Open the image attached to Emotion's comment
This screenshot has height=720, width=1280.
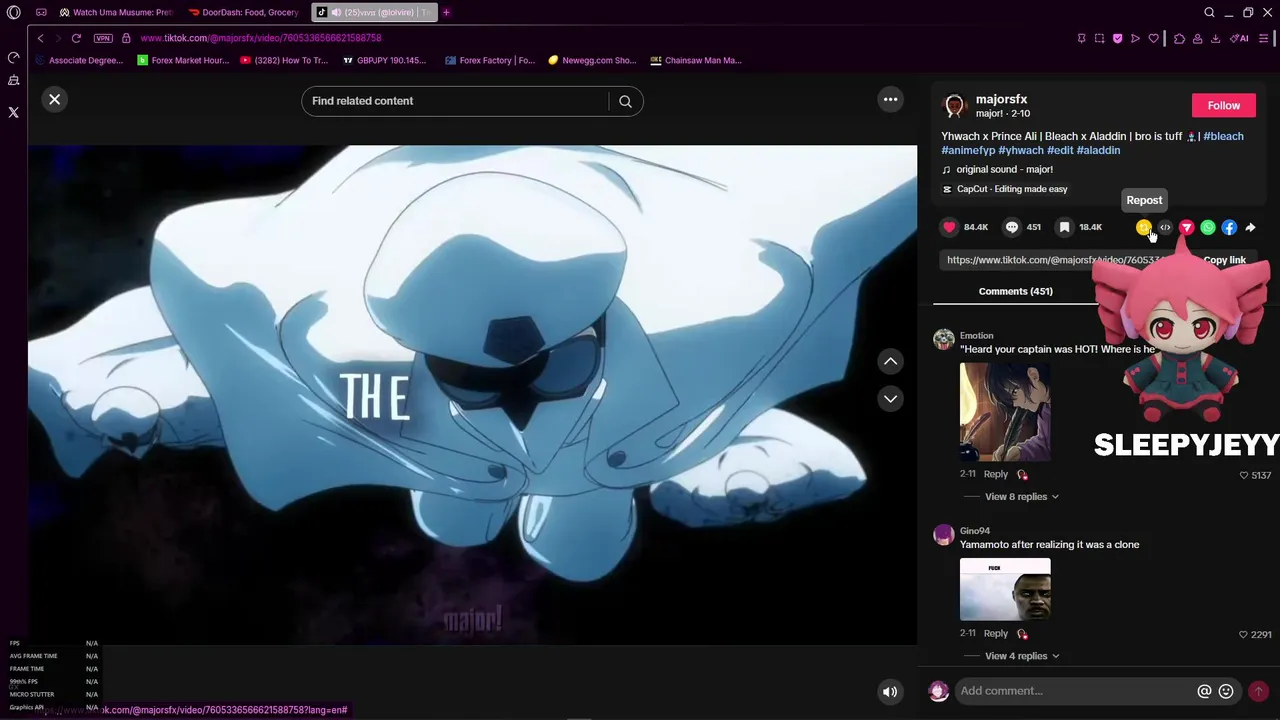(x=1005, y=411)
